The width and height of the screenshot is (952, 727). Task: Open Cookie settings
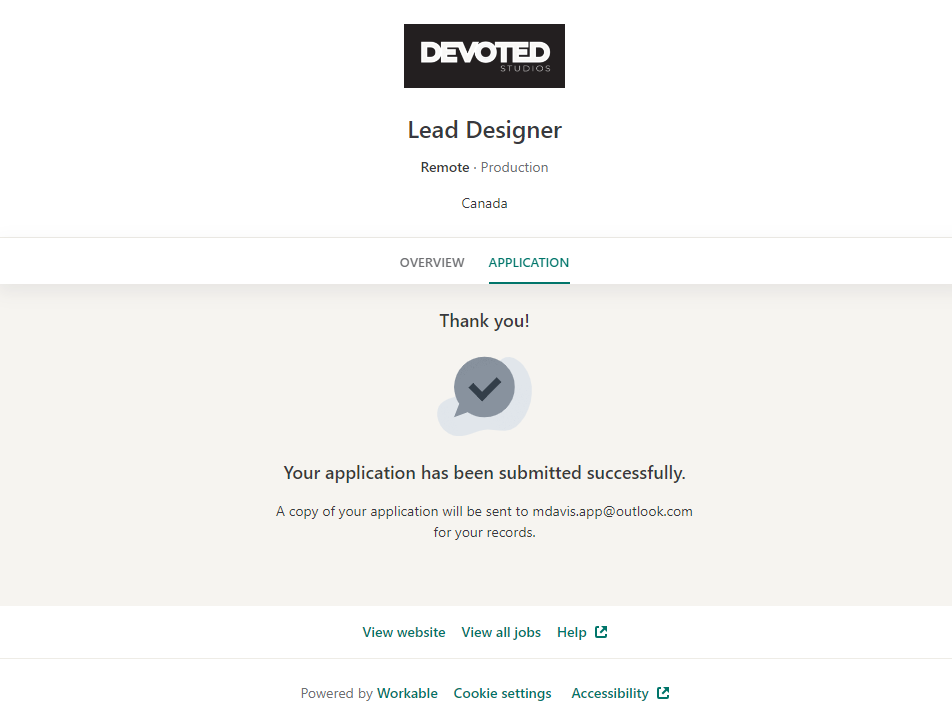pos(502,693)
